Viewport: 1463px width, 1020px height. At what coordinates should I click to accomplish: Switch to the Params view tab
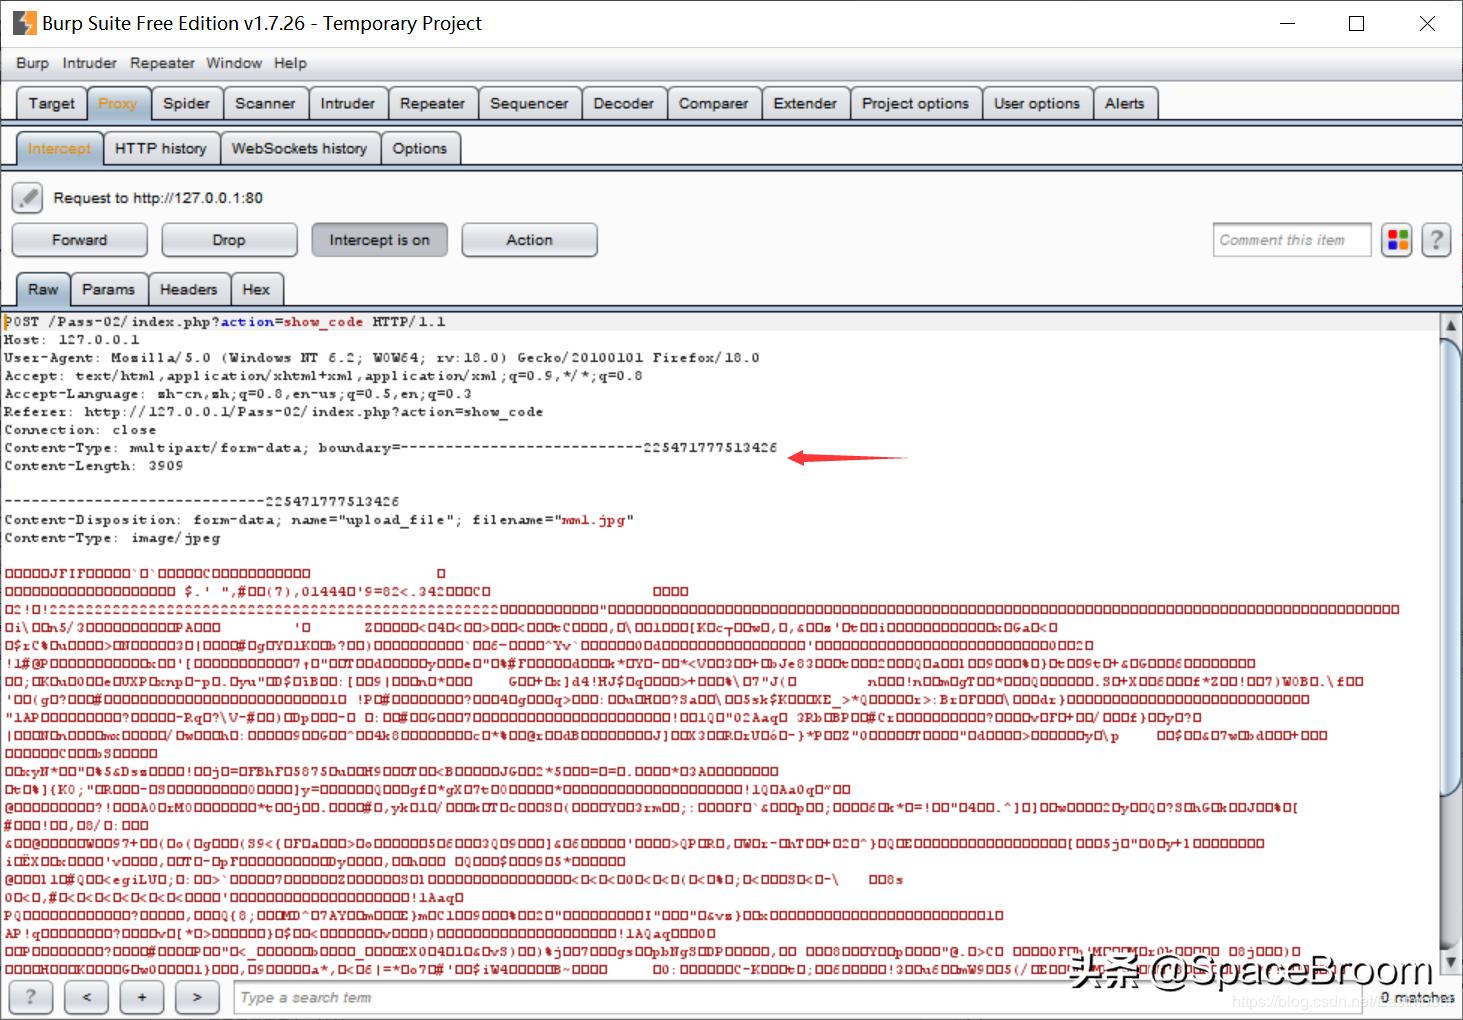click(x=109, y=289)
